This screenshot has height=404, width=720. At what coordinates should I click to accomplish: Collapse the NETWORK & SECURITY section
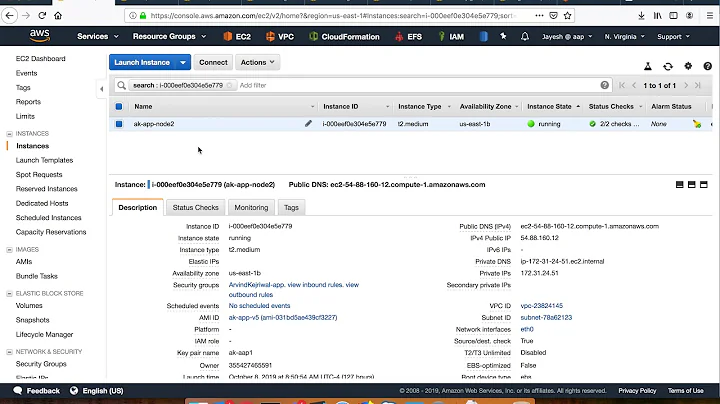pos(9,352)
